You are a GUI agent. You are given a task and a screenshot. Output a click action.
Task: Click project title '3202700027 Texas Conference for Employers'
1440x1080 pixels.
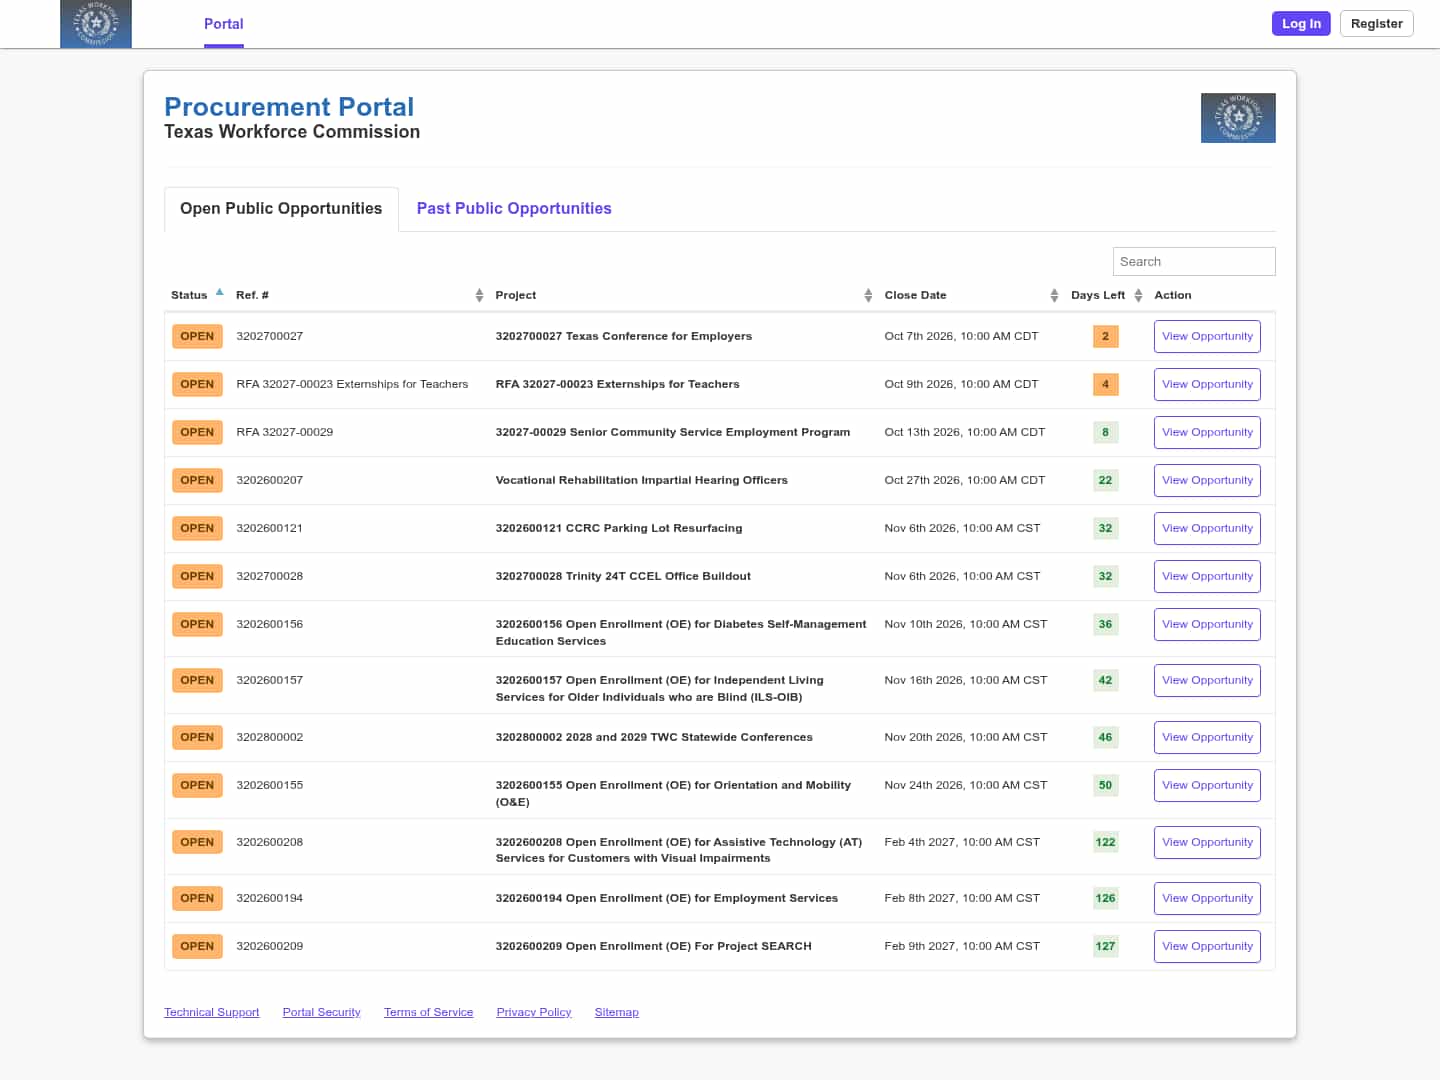(x=624, y=337)
